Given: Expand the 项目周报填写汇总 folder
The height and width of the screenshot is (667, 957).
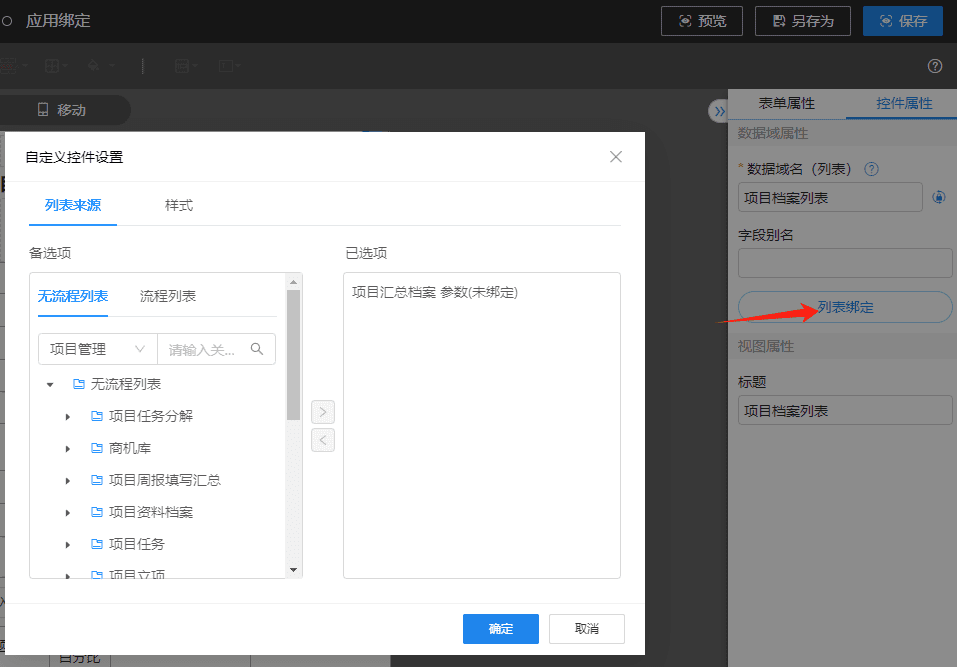Looking at the screenshot, I should pos(68,481).
